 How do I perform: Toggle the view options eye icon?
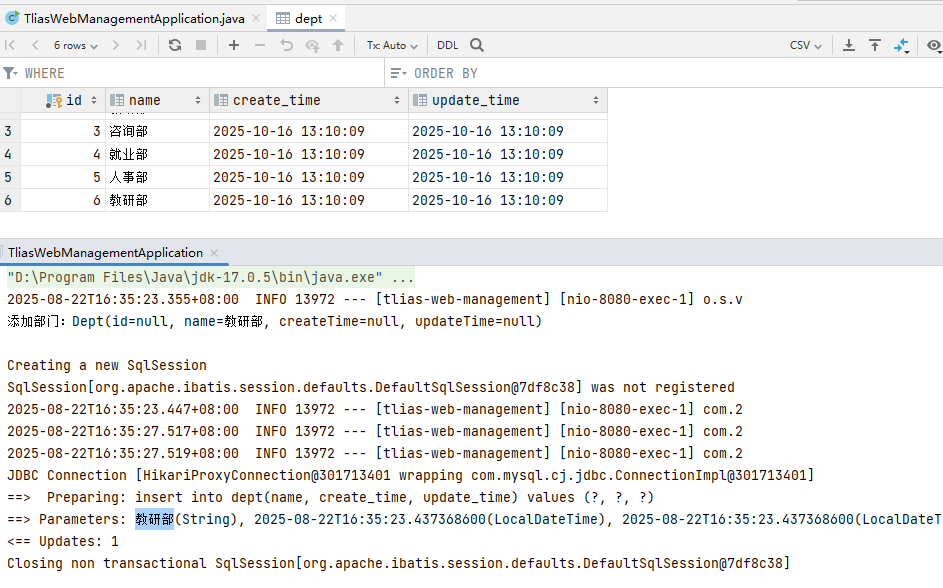coord(934,45)
